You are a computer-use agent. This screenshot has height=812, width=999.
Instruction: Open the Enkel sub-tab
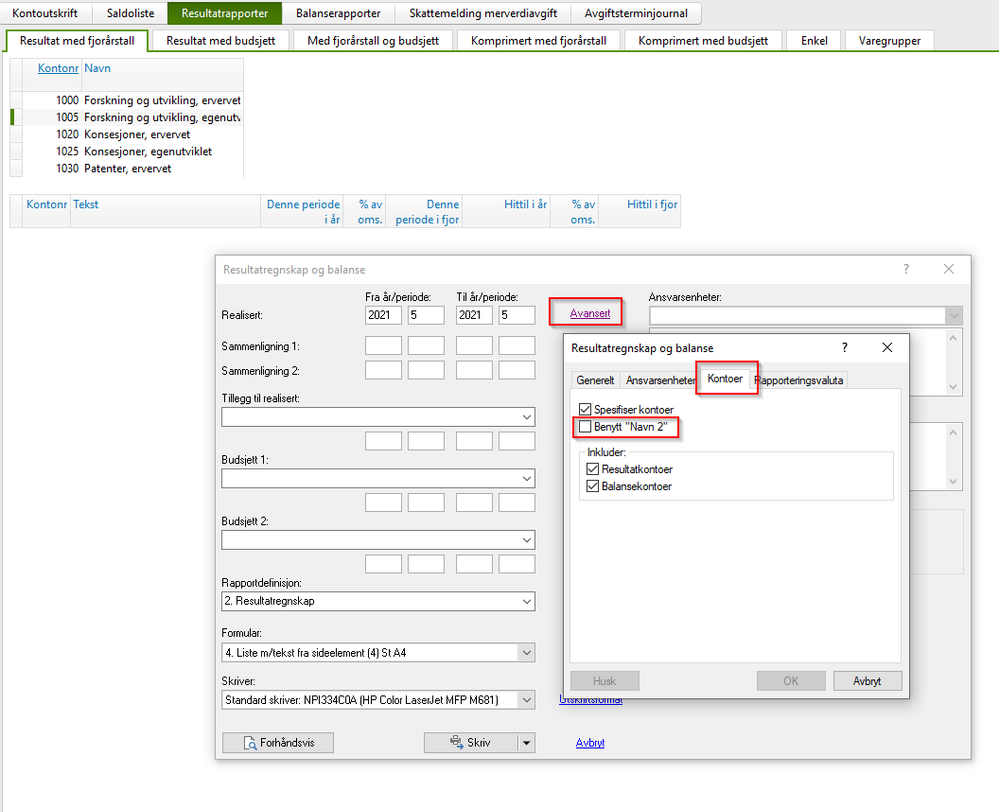[814, 41]
